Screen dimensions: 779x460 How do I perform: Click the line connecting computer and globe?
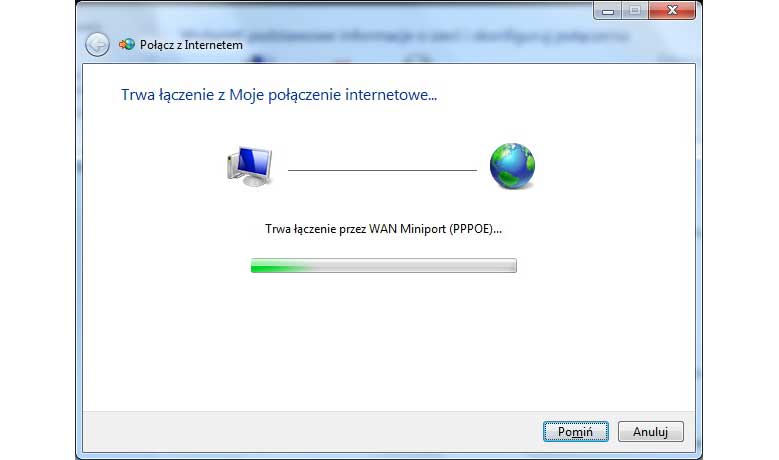382,170
